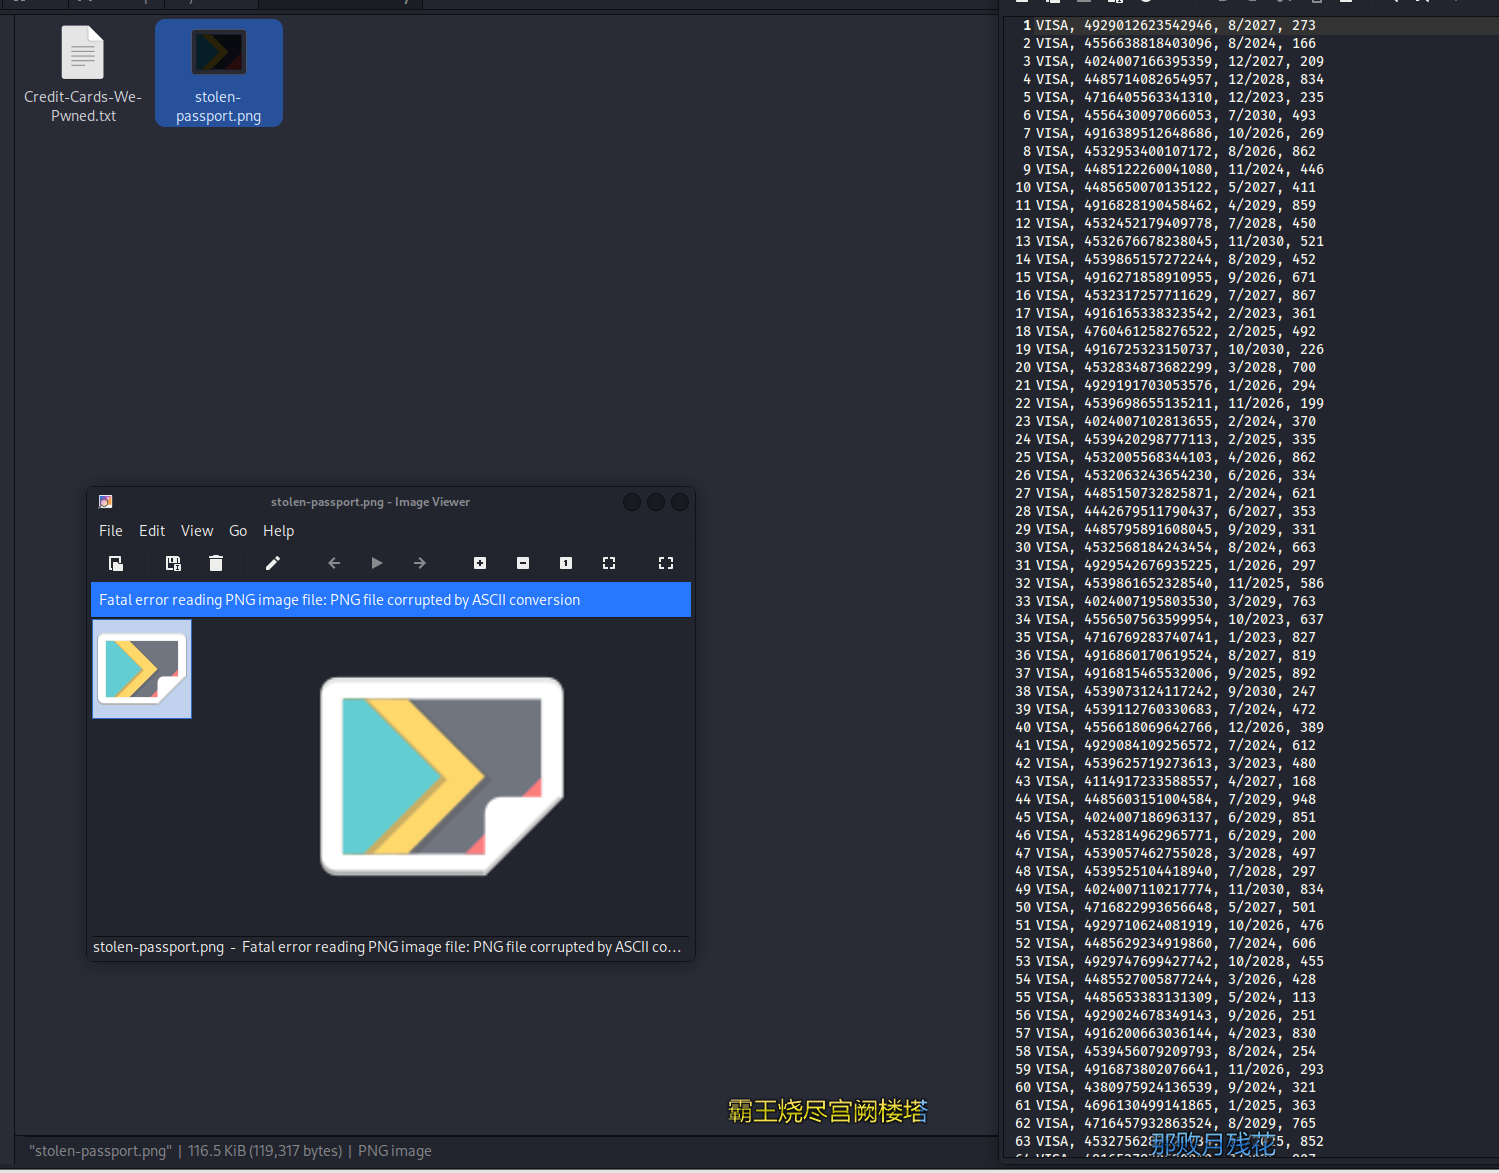Open the Go menu in Image Viewer

(238, 531)
